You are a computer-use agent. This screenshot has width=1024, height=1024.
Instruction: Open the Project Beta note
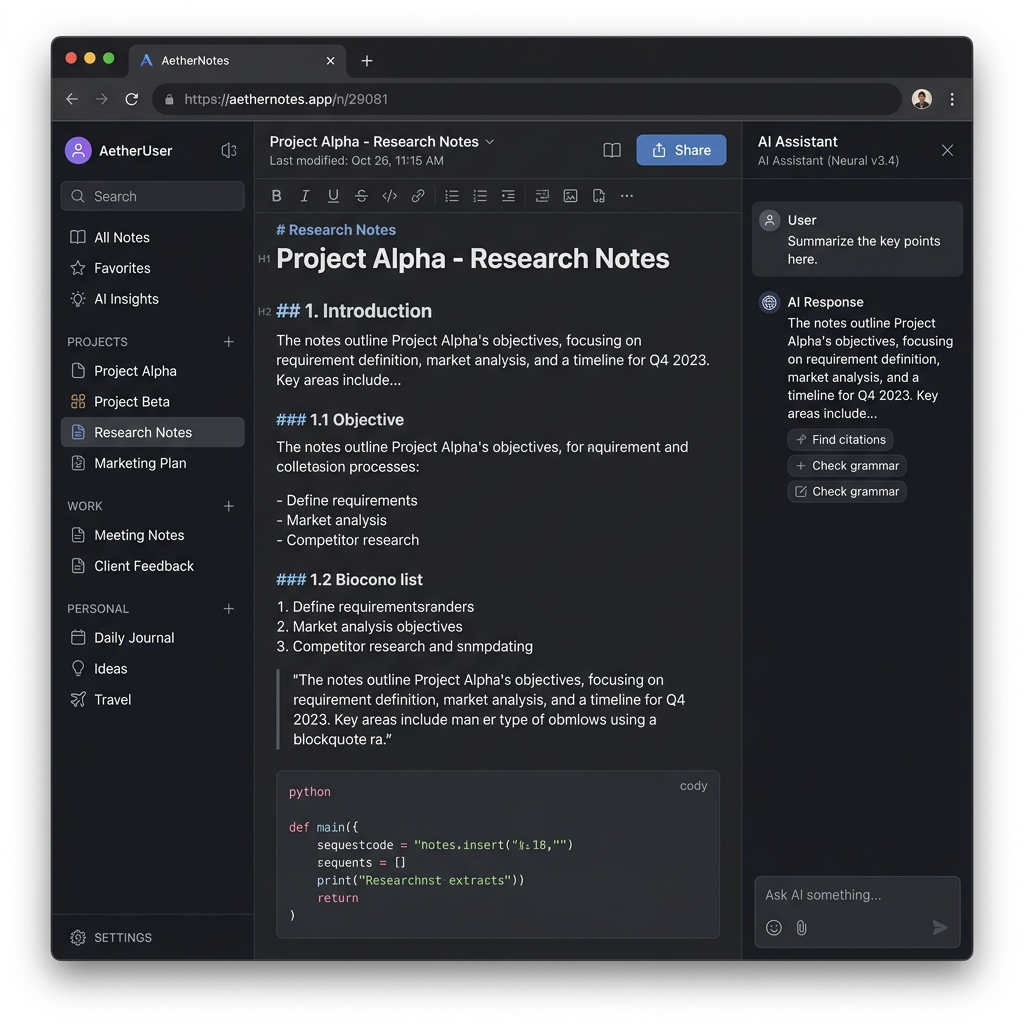[x=153, y=402]
